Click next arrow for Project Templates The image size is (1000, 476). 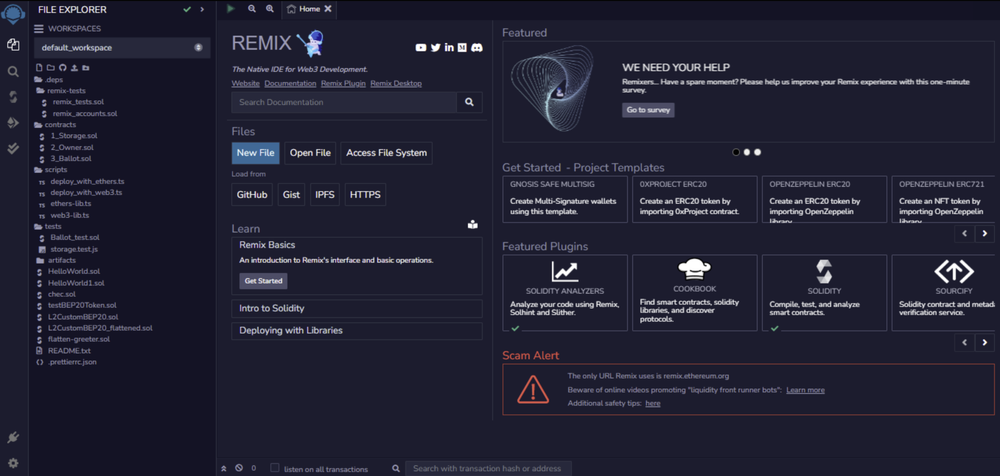pos(985,234)
